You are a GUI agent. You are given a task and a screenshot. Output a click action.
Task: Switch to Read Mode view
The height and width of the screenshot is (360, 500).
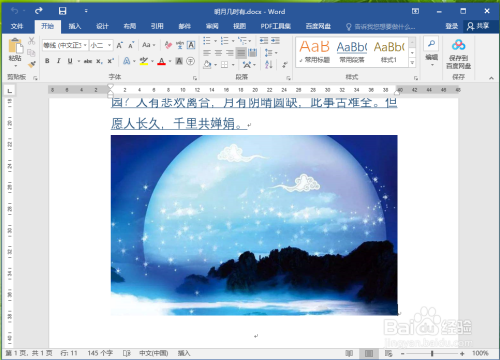coord(349,353)
